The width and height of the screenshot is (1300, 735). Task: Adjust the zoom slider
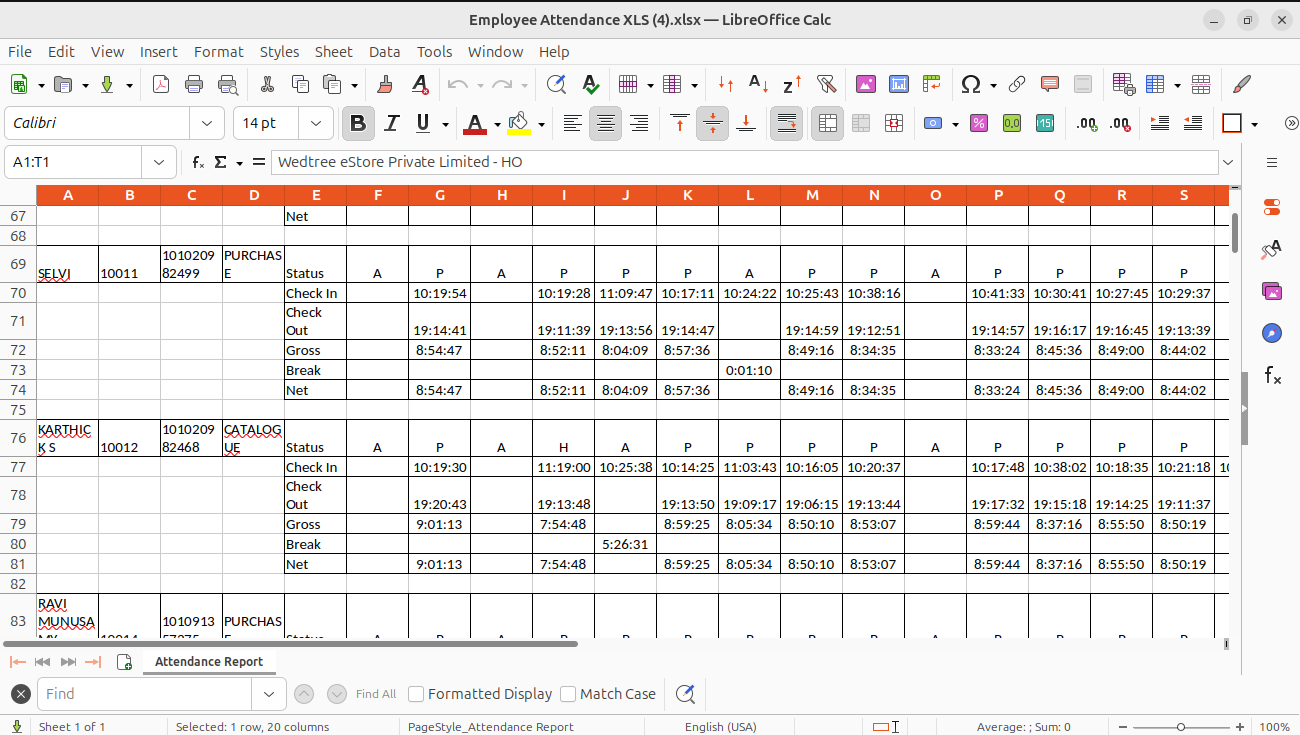(x=1181, y=727)
